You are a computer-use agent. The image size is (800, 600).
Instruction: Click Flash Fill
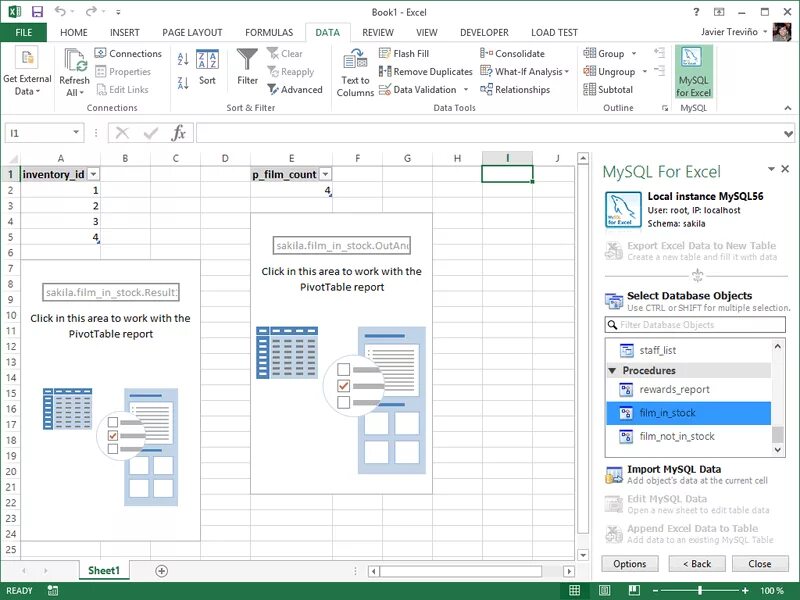[x=404, y=54]
